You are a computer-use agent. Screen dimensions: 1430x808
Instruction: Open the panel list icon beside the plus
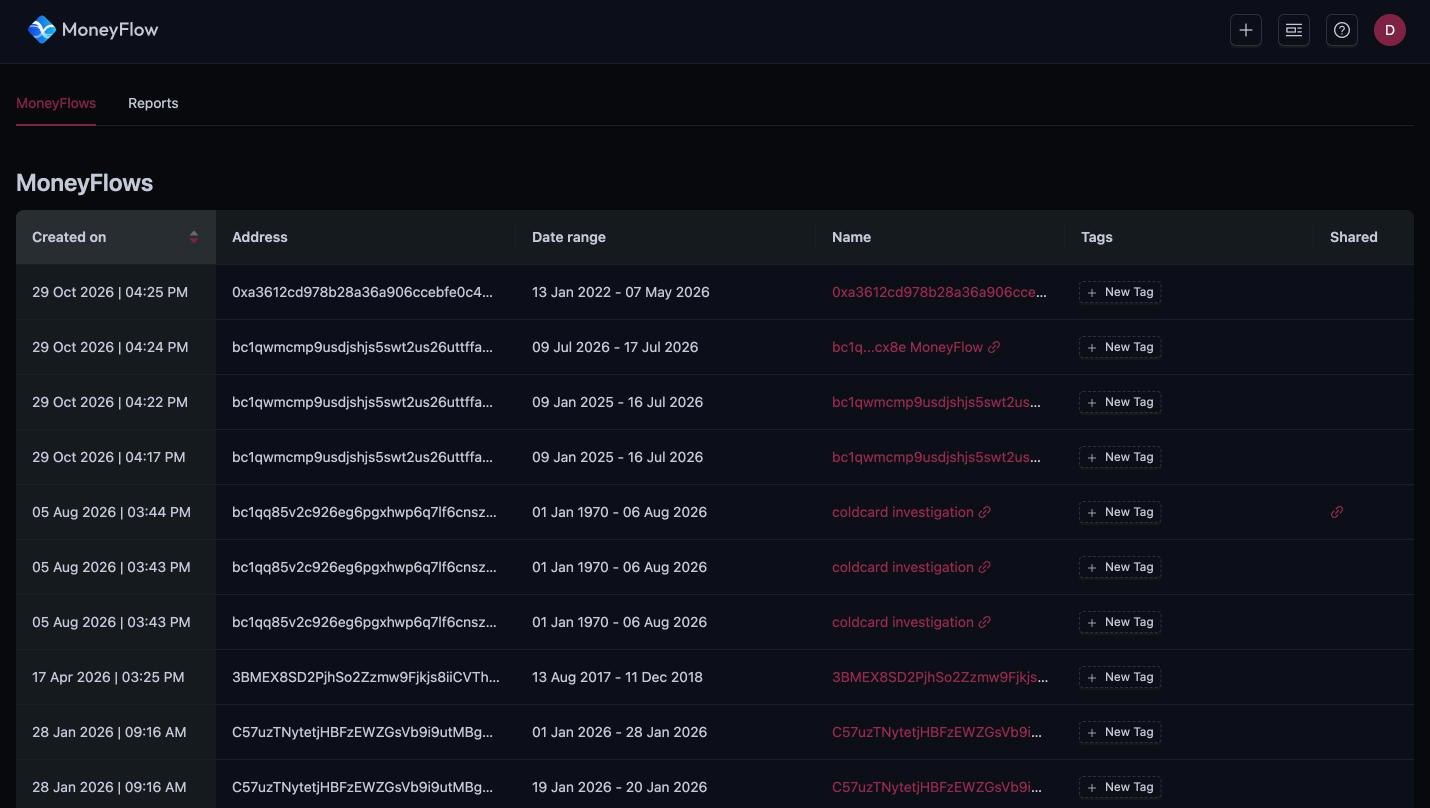[1294, 30]
